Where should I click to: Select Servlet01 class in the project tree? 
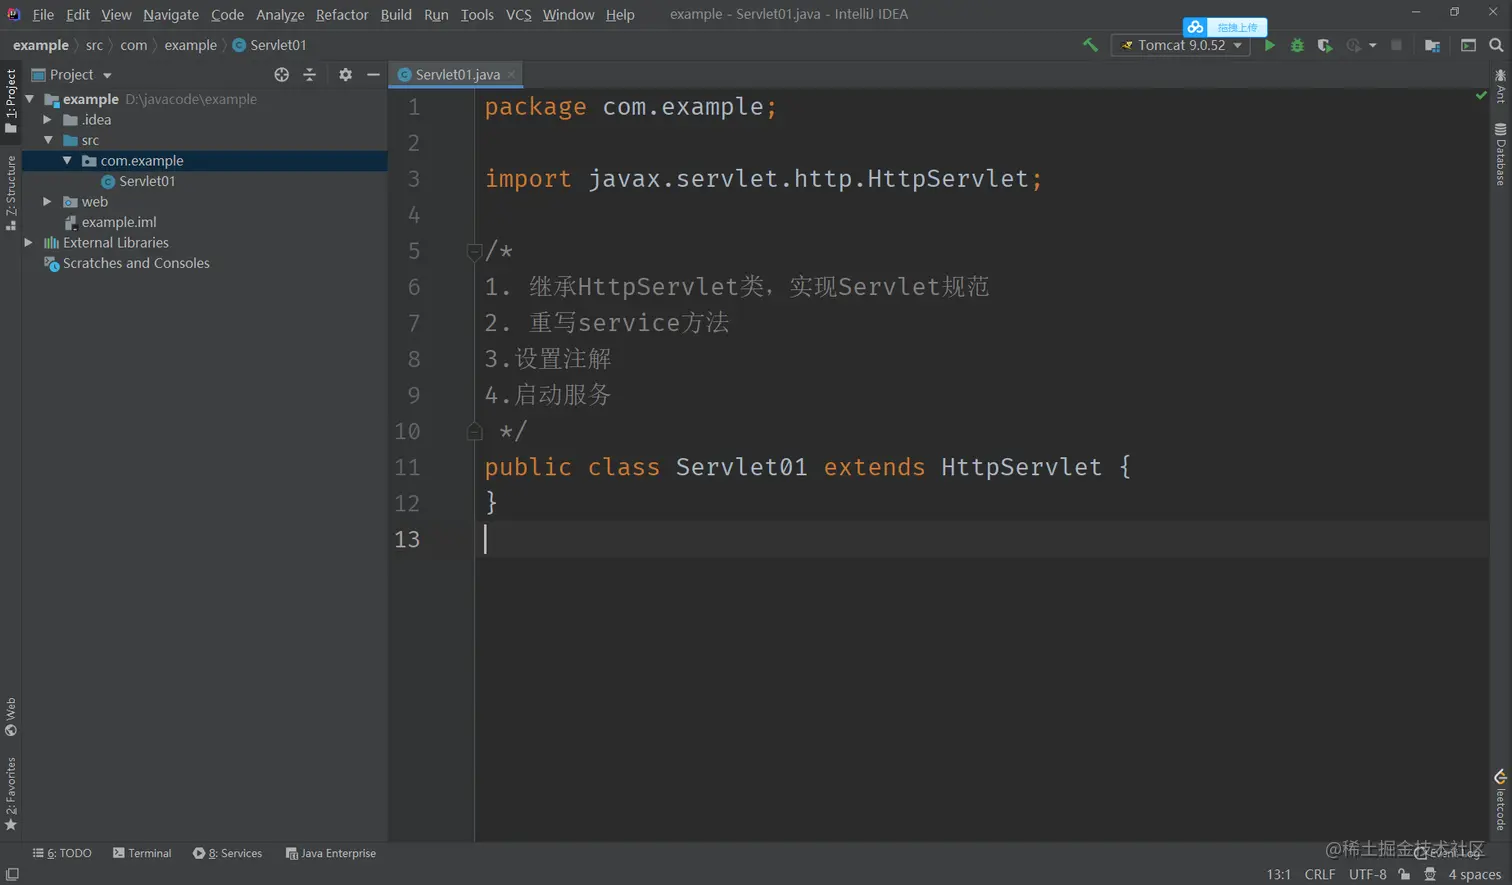138,181
